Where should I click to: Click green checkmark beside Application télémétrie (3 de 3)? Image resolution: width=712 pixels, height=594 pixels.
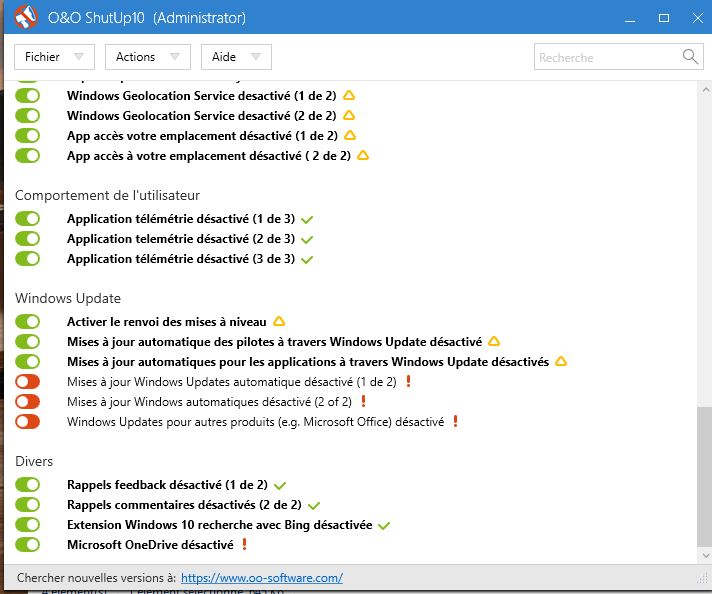307,260
